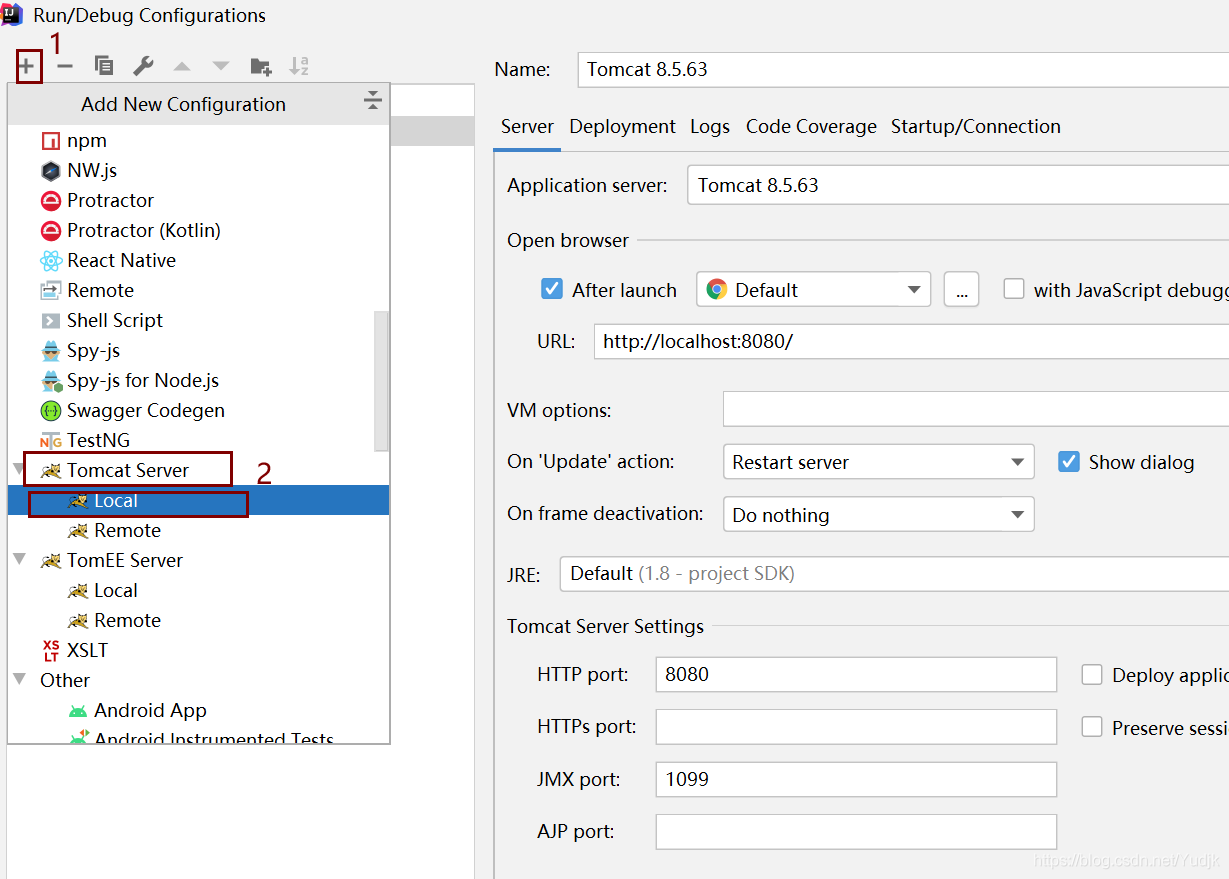Click the HTTPs port field
The height and width of the screenshot is (879, 1229).
[x=856, y=727]
